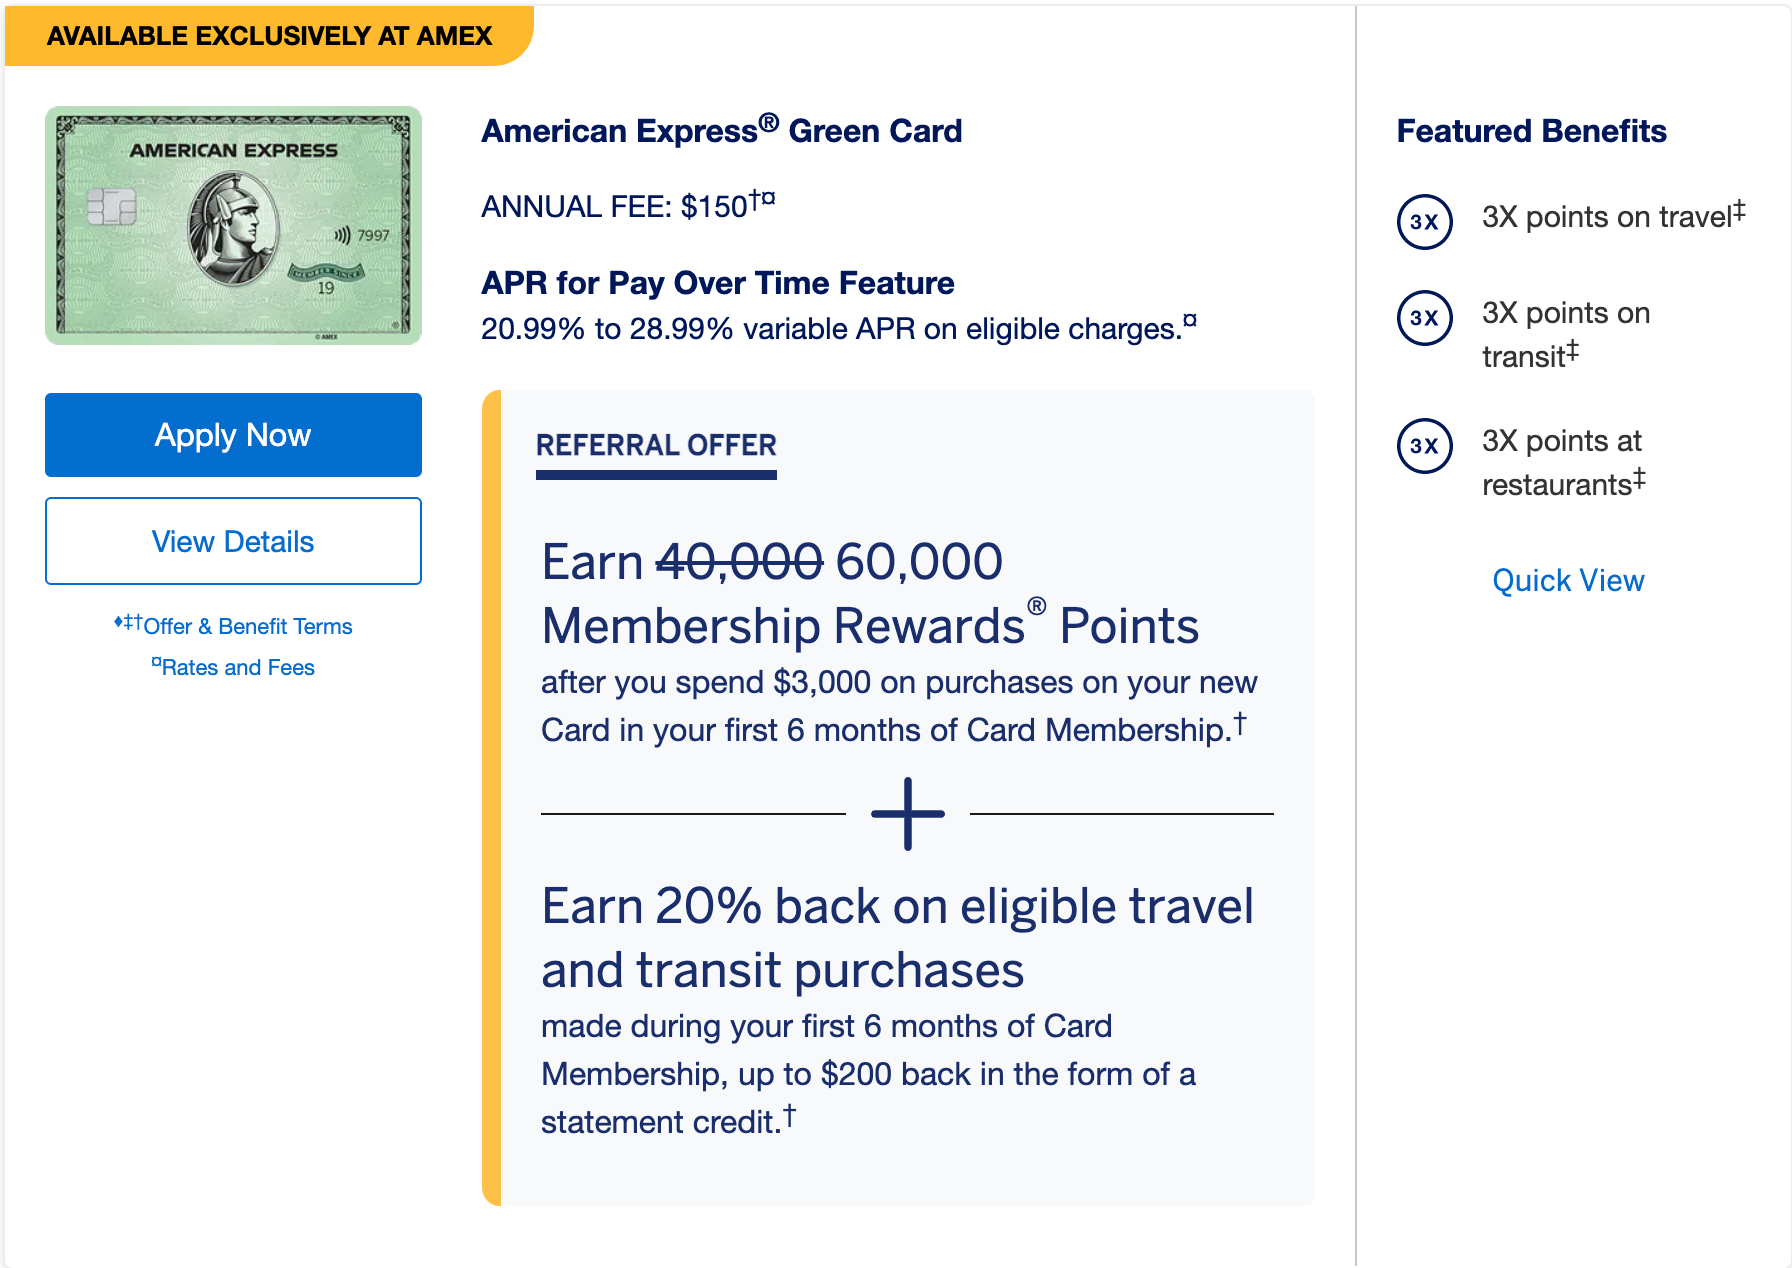Click the Featured Benefits heading
The image size is (1792, 1268).
pyautogui.click(x=1531, y=130)
